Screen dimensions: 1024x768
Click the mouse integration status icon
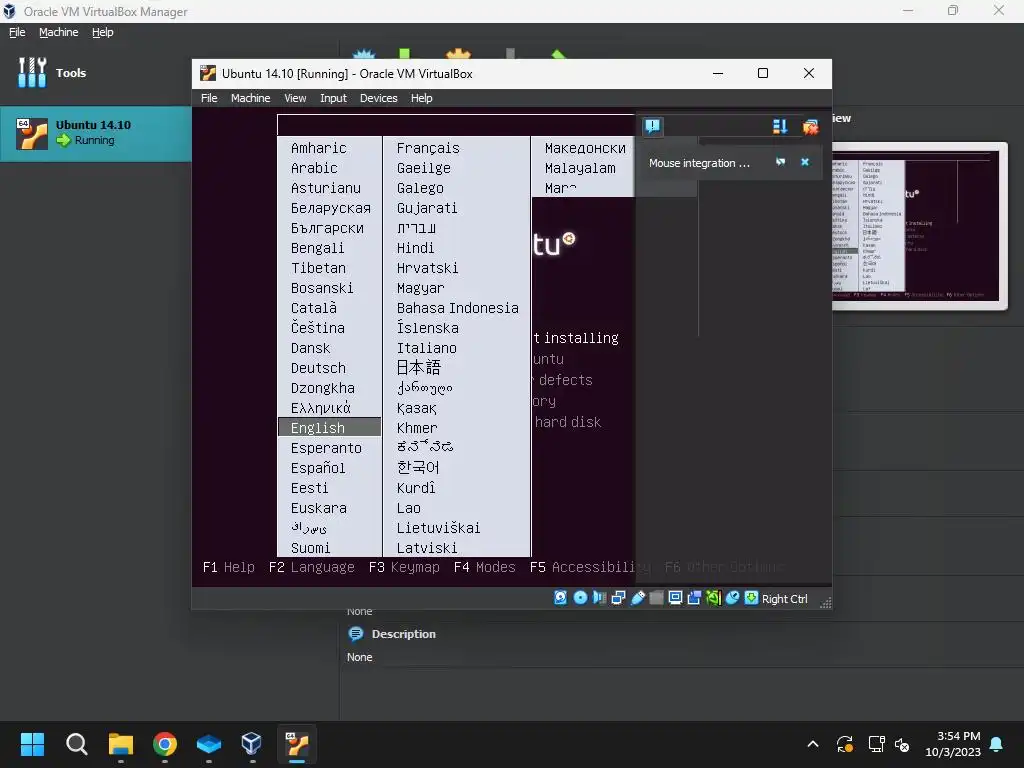(732, 598)
